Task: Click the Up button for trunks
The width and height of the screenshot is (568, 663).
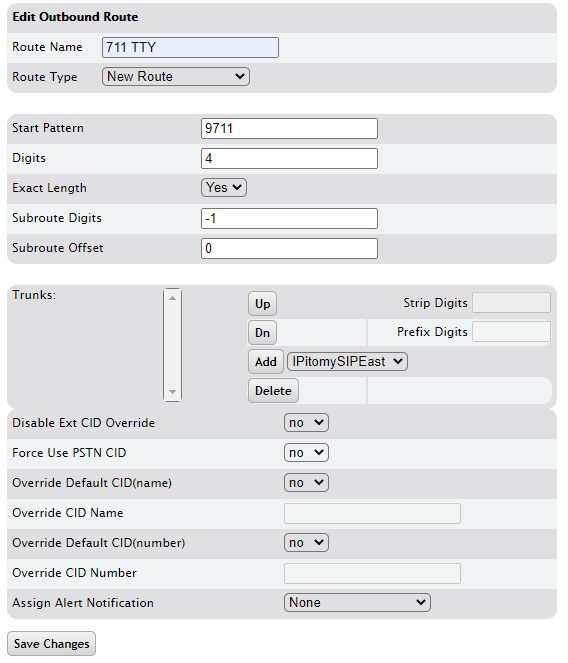Action: pos(262,304)
